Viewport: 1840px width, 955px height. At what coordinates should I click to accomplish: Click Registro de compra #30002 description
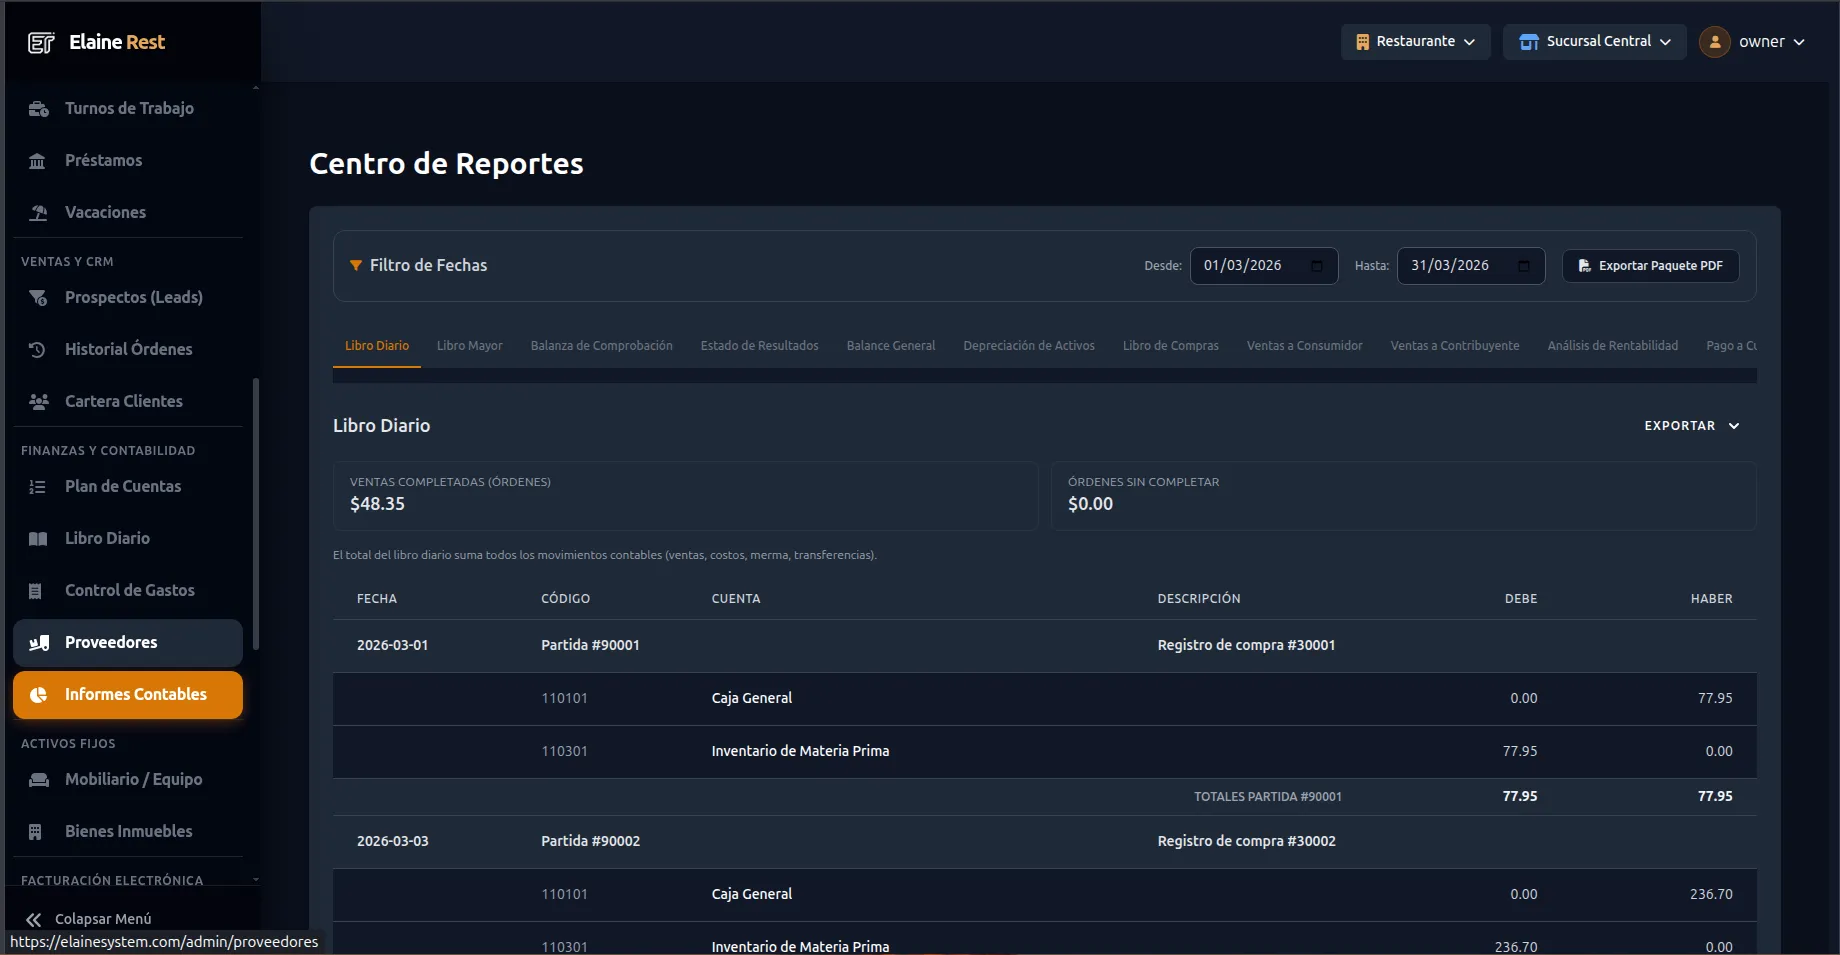(1246, 842)
